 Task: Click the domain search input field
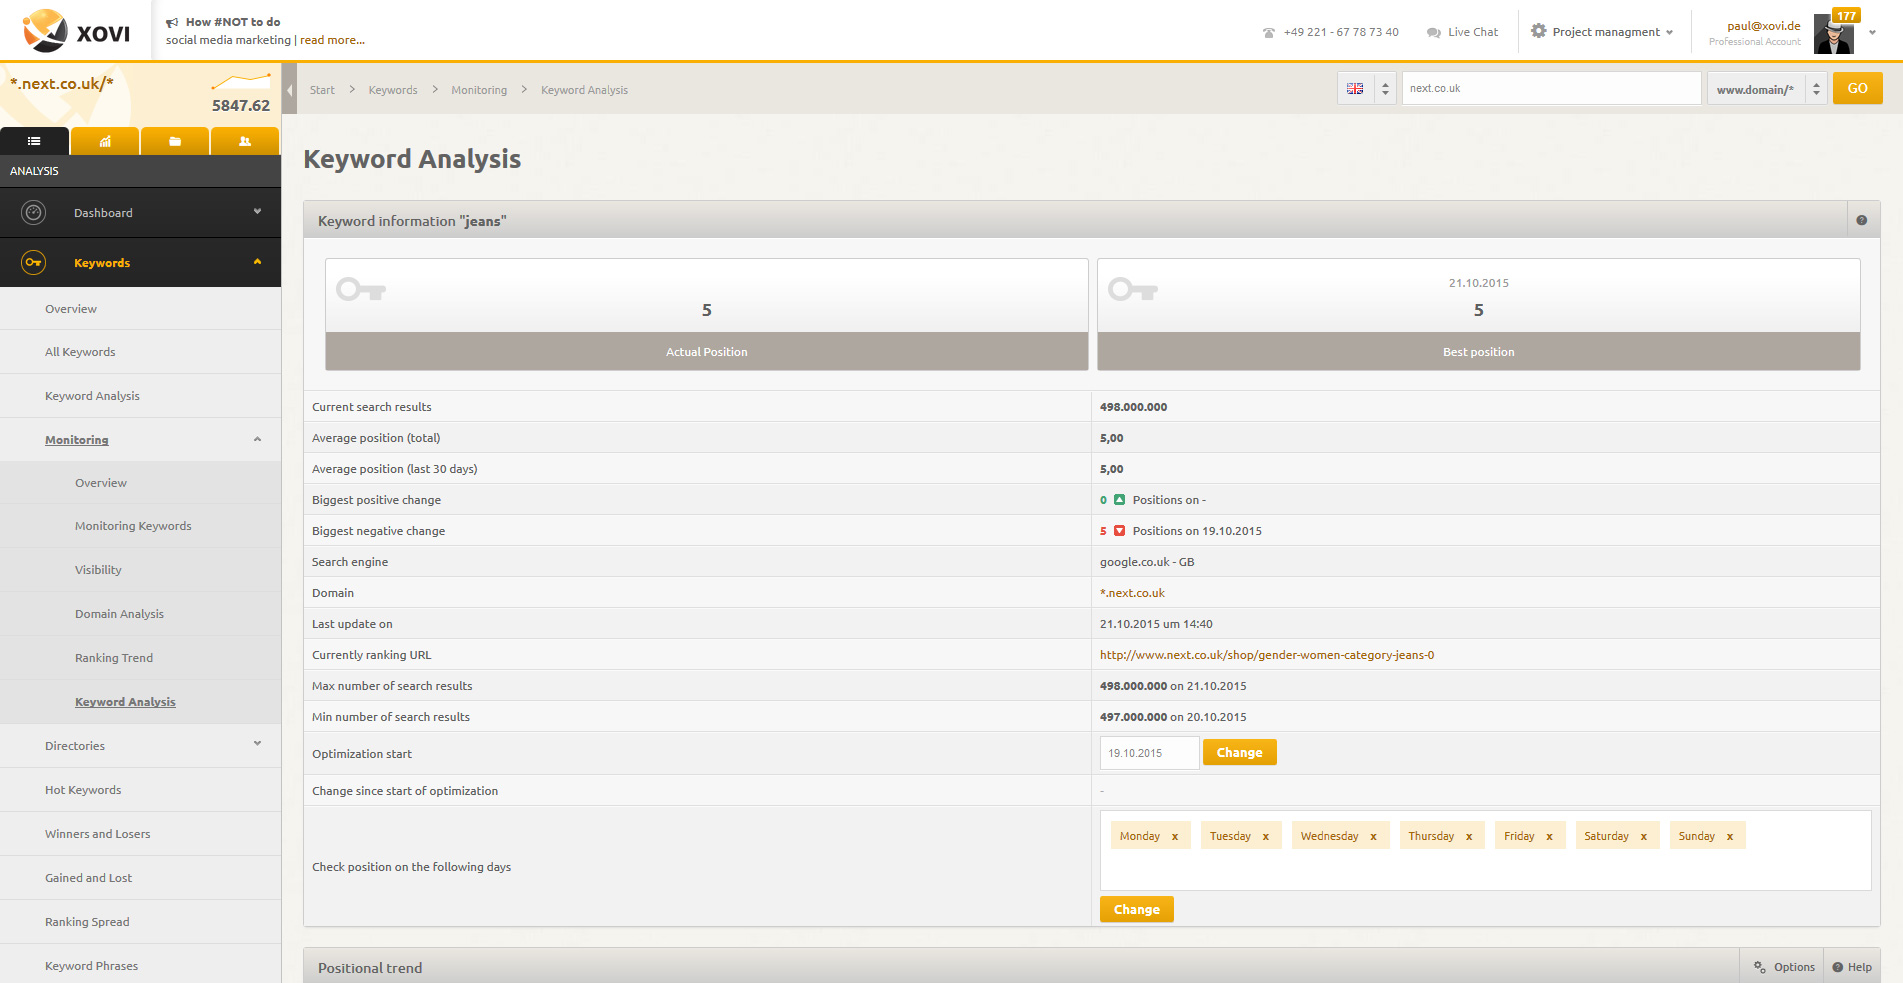tap(1551, 88)
